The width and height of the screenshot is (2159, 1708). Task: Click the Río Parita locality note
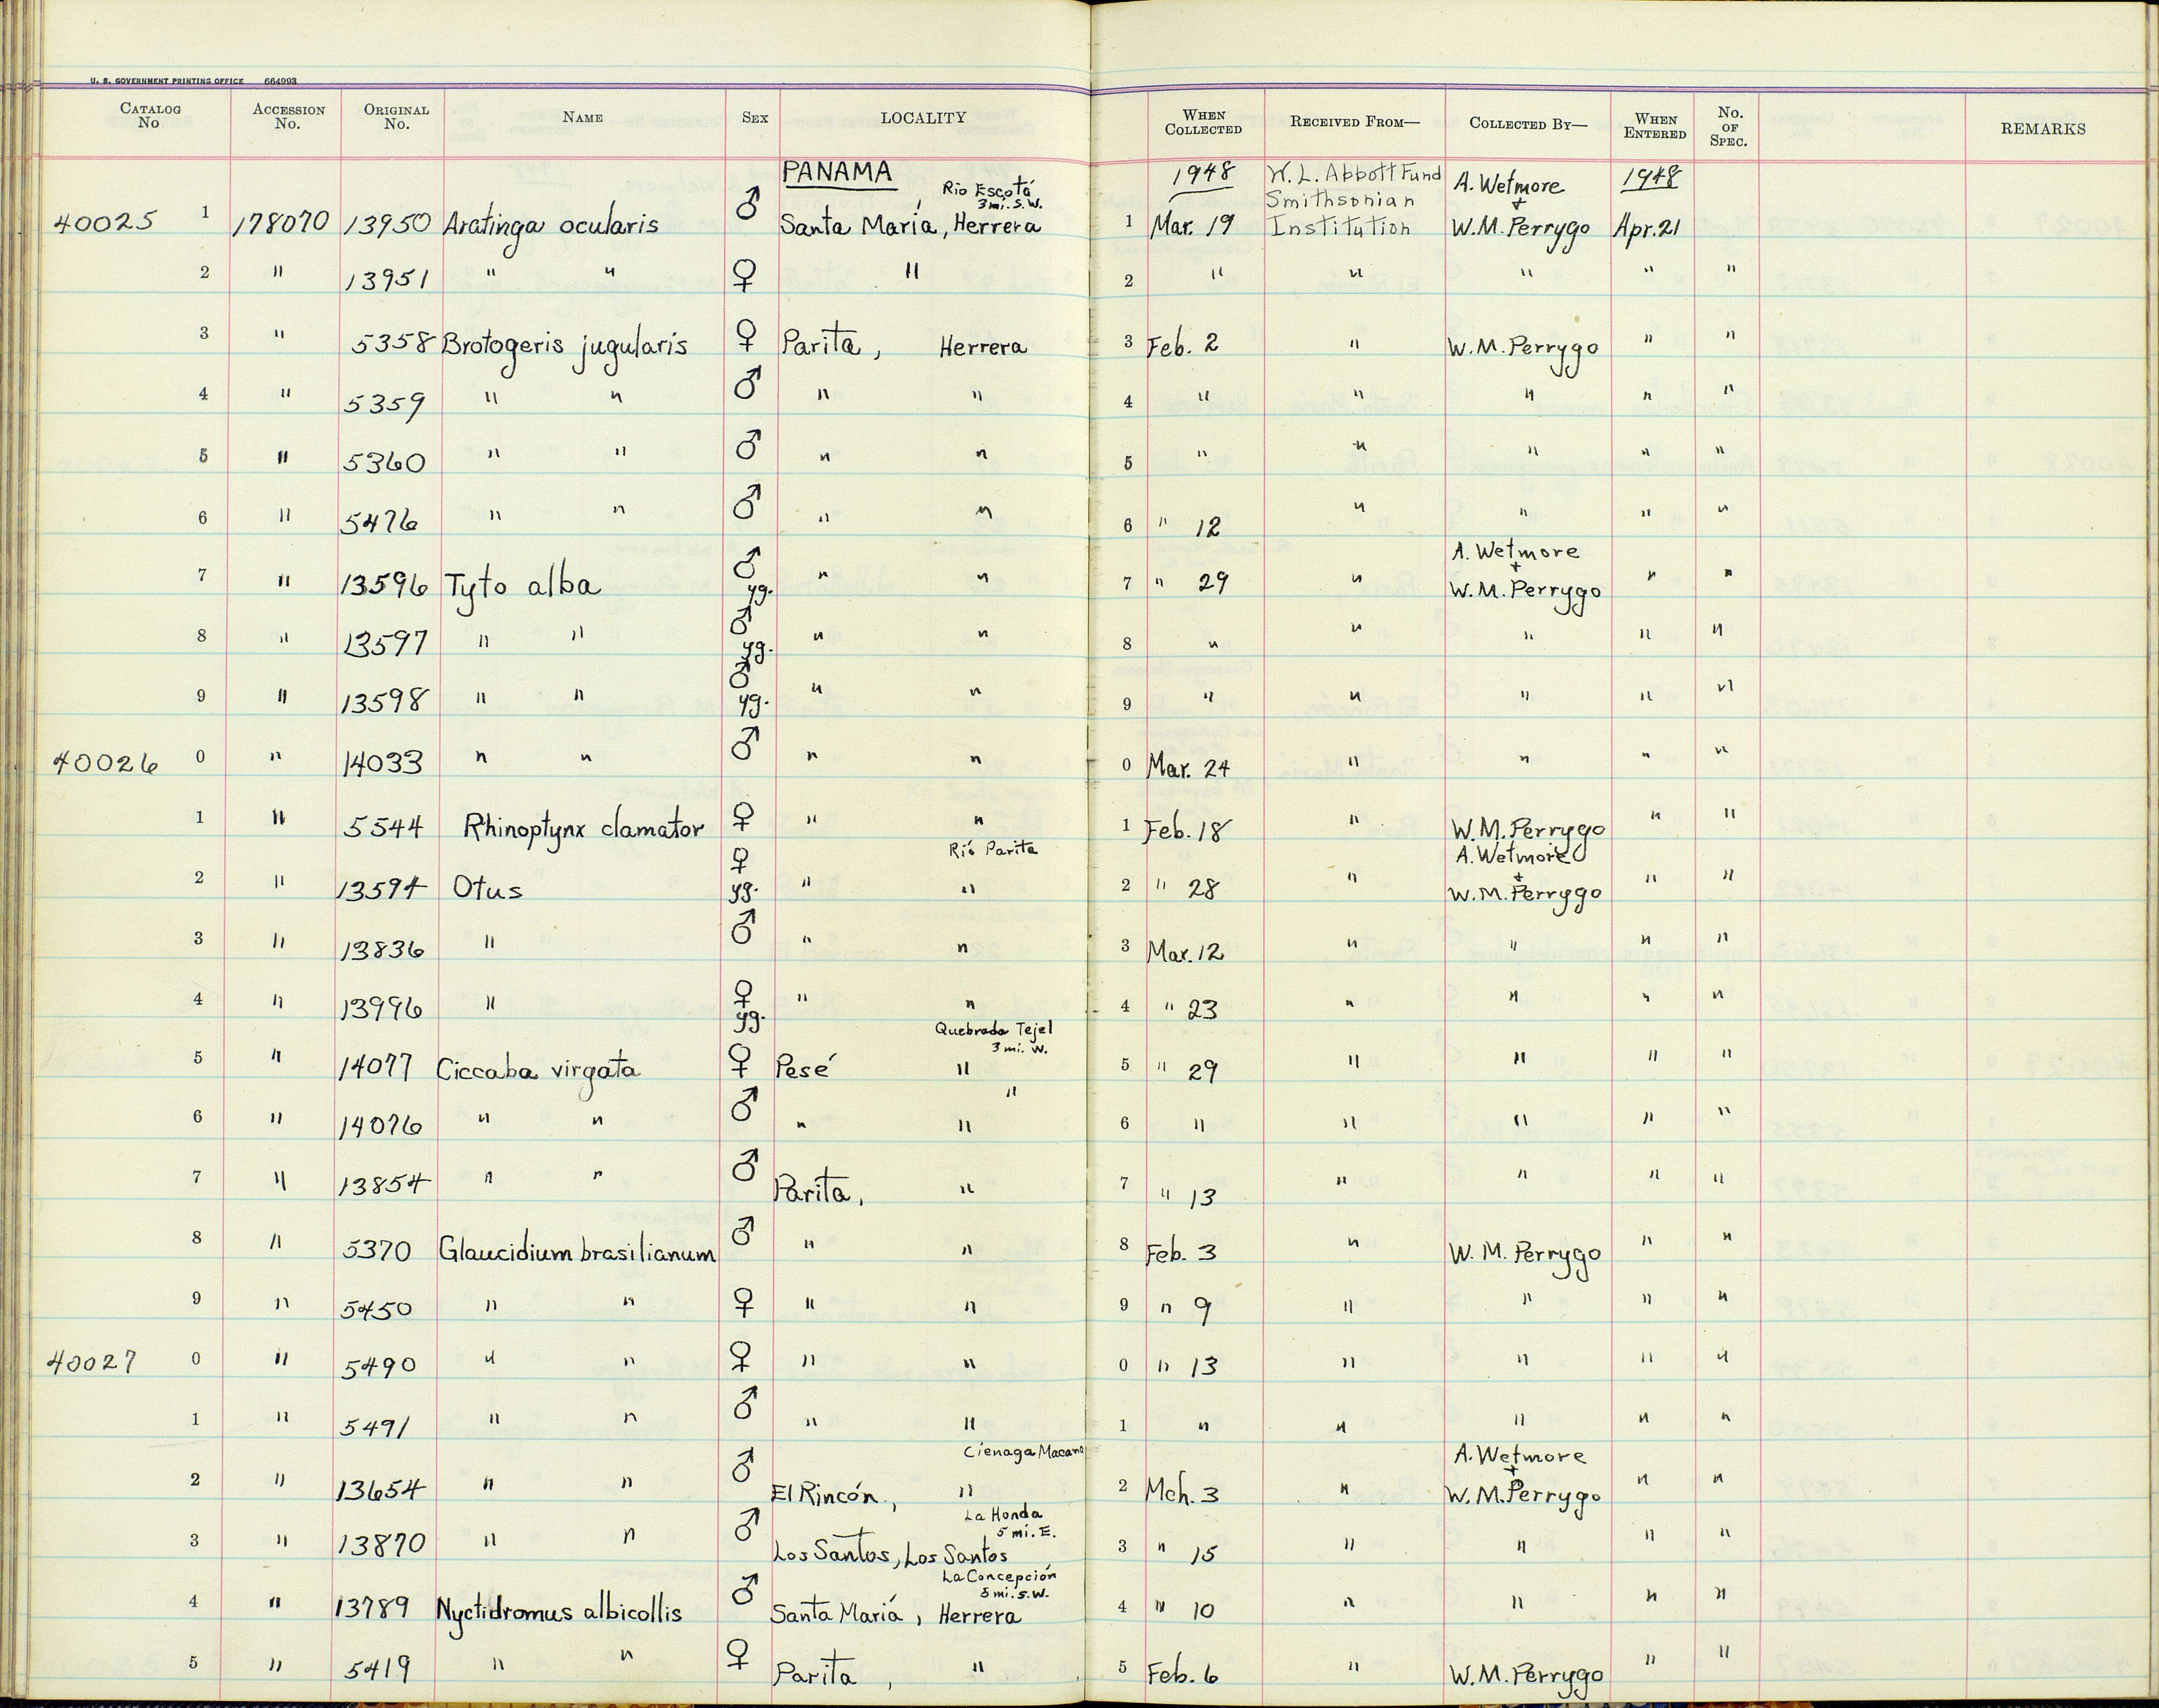pyautogui.click(x=992, y=849)
